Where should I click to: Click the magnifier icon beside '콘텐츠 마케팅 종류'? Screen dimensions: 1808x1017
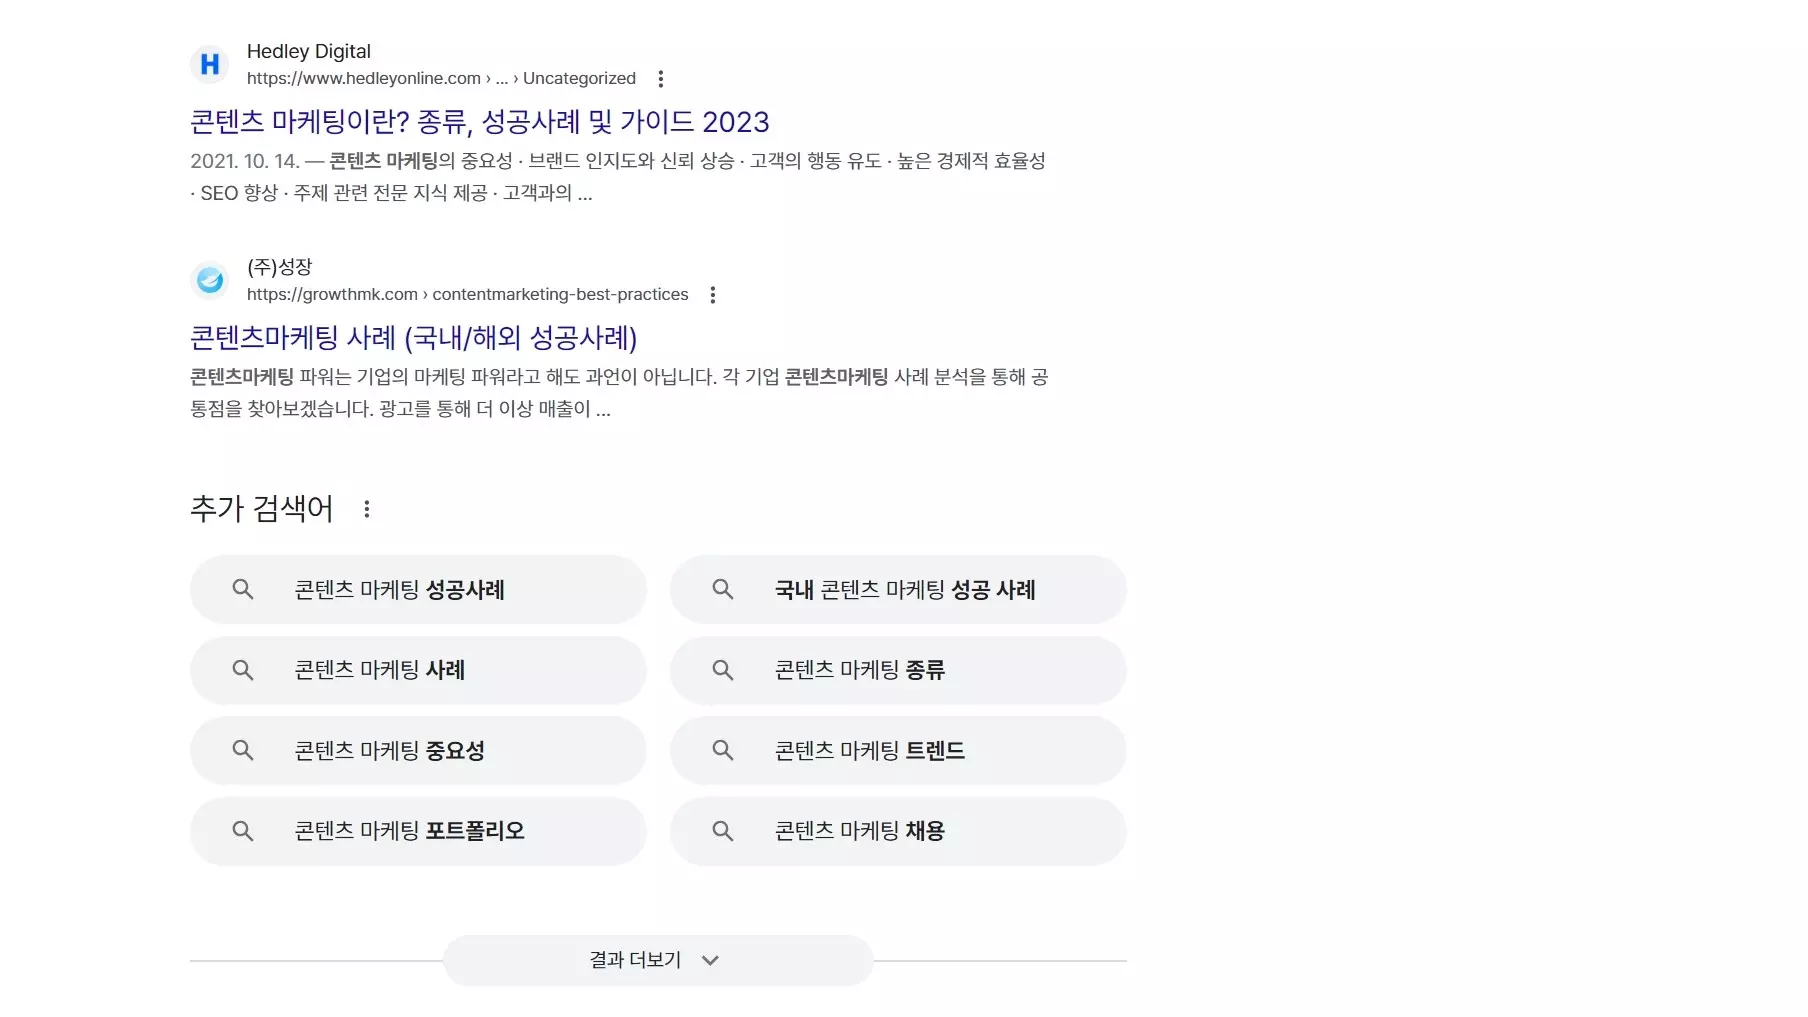[722, 670]
